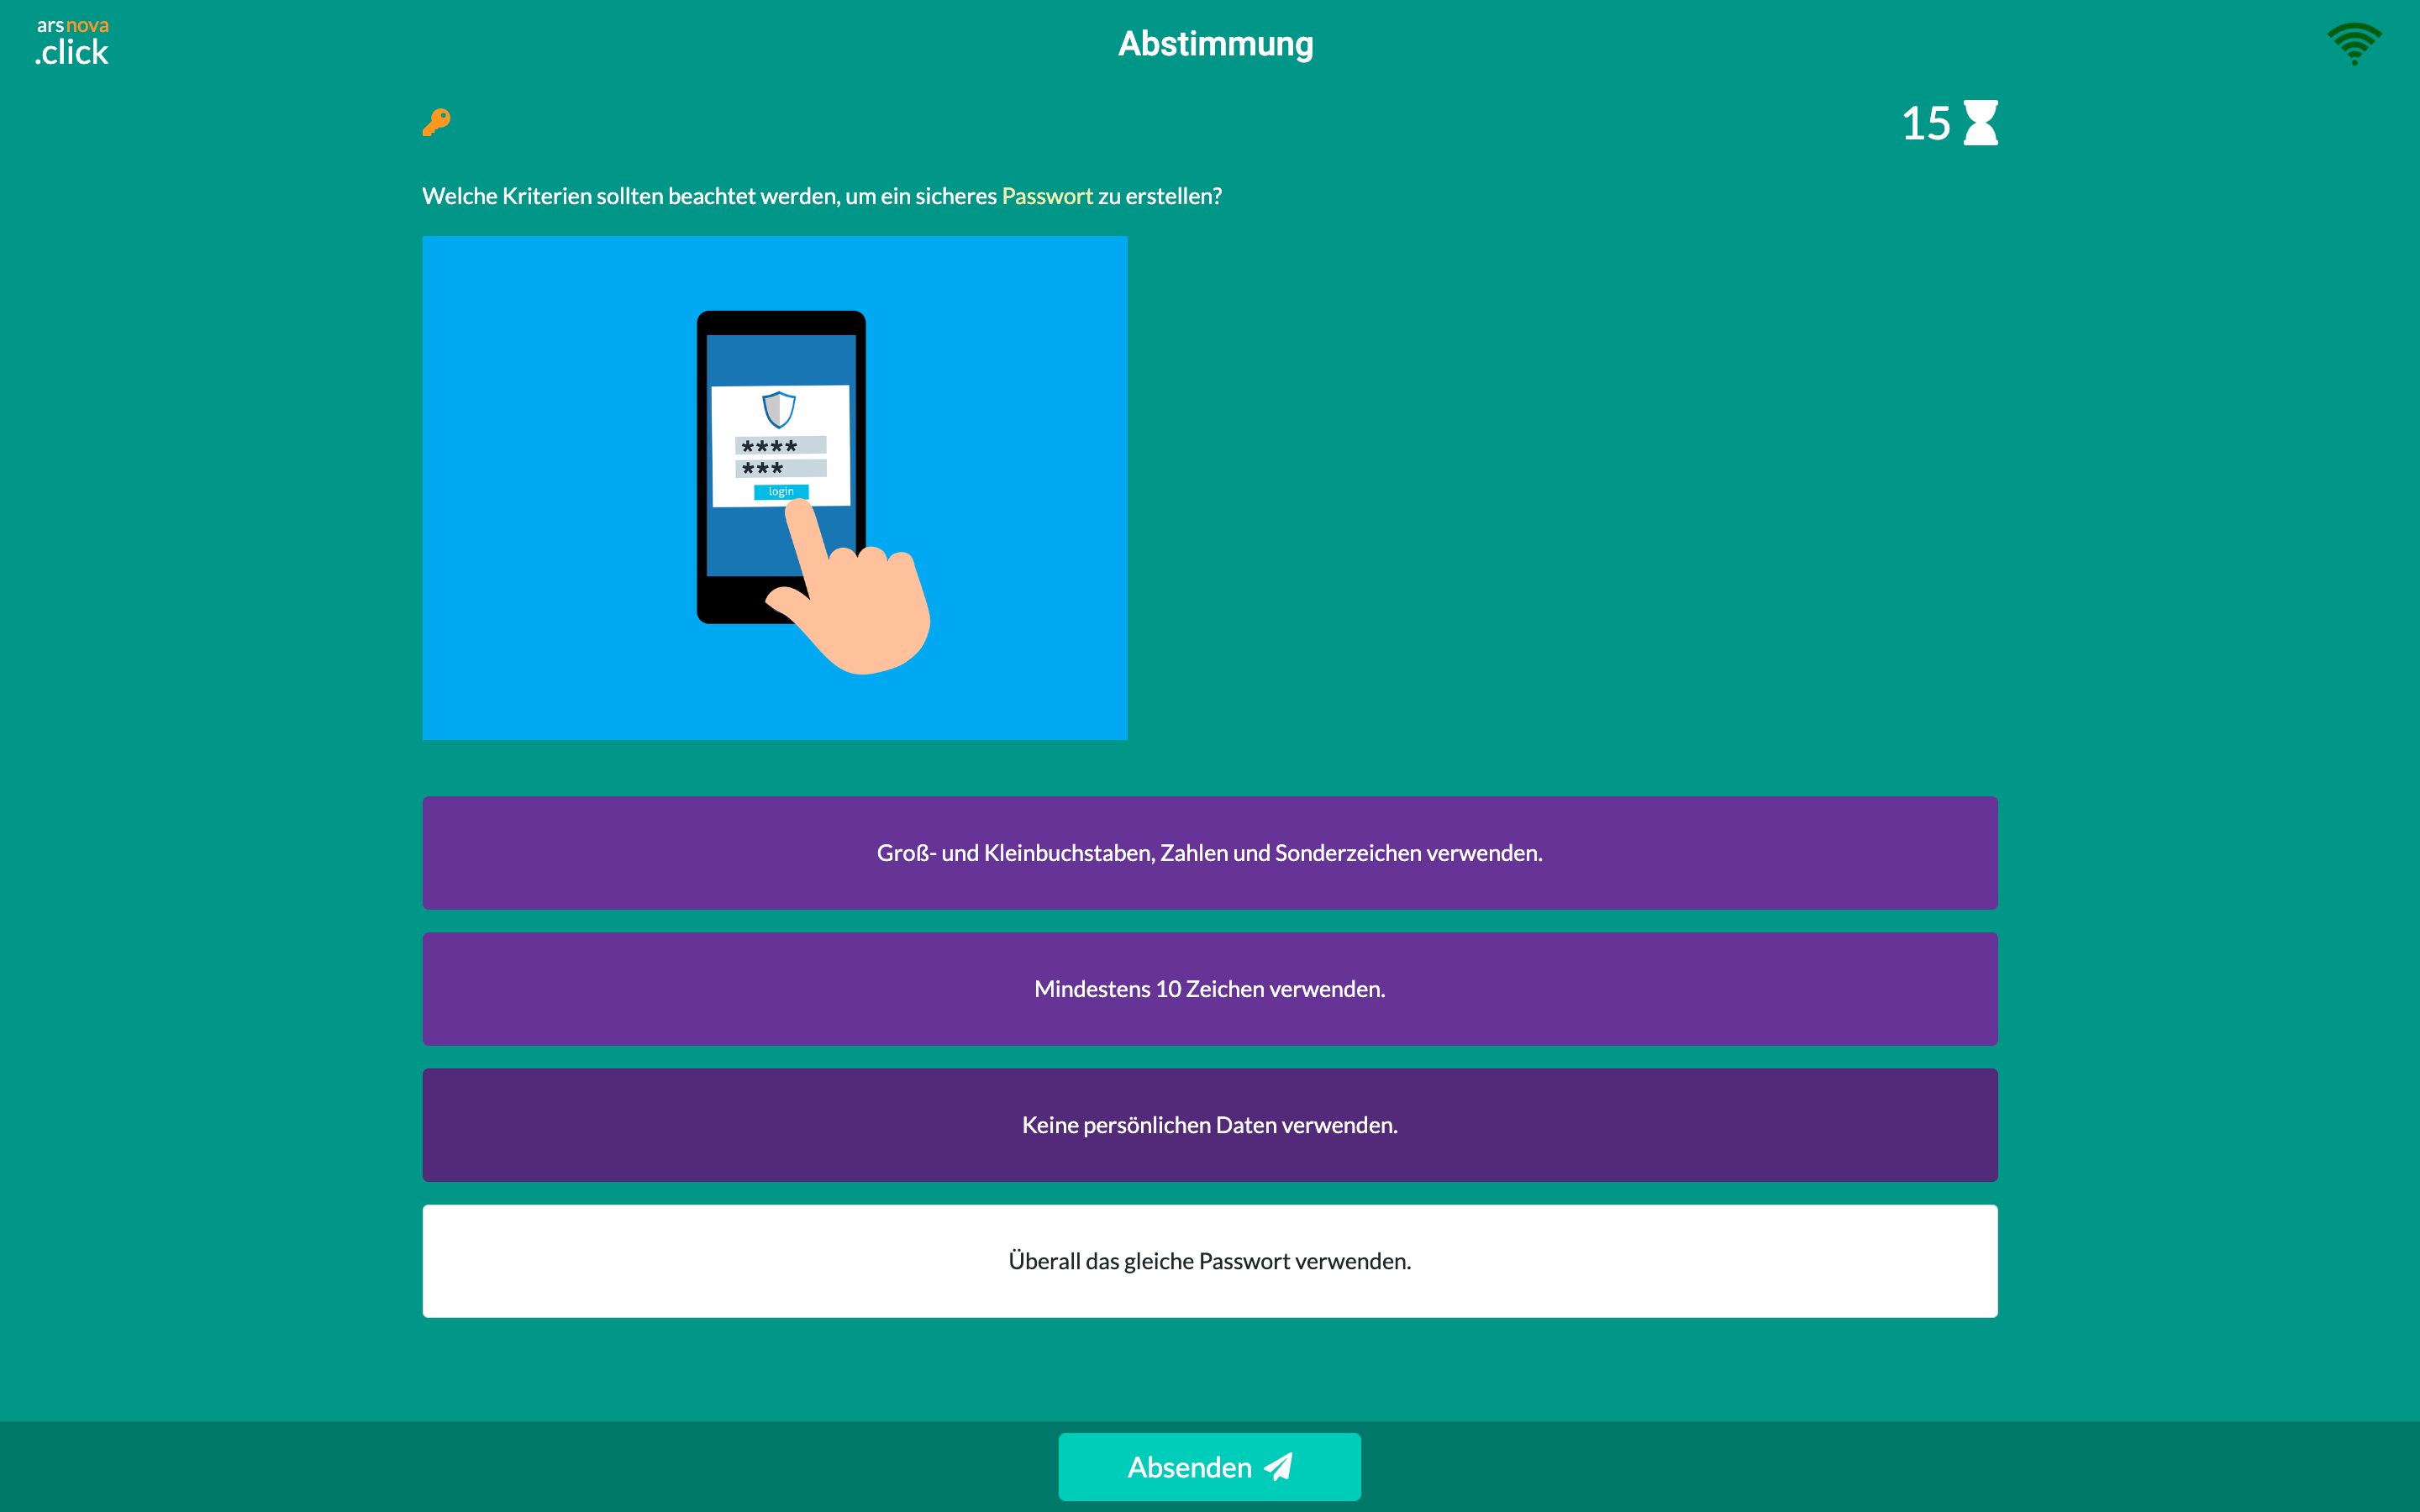Submit vote with the Absenden button
2420x1512 pixels.
coord(1210,1467)
